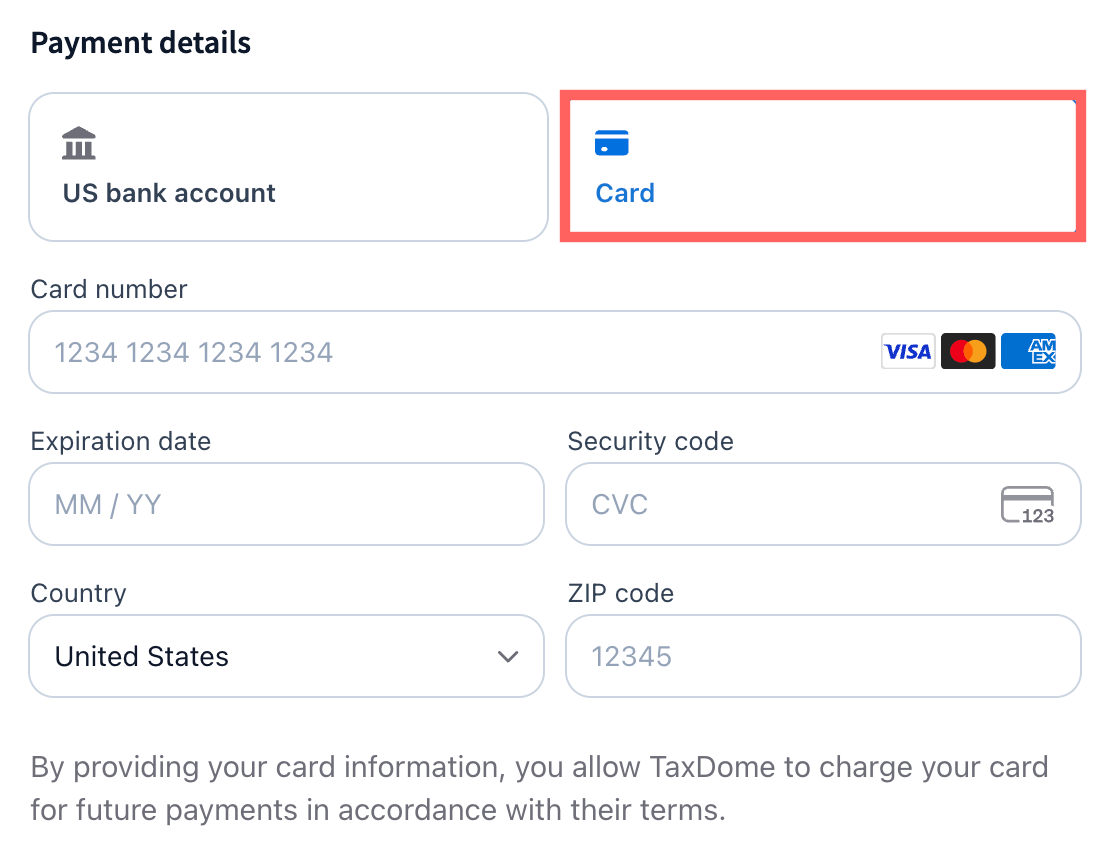Click the American Express logo
The width and height of the screenshot is (1104, 850).
click(1028, 352)
